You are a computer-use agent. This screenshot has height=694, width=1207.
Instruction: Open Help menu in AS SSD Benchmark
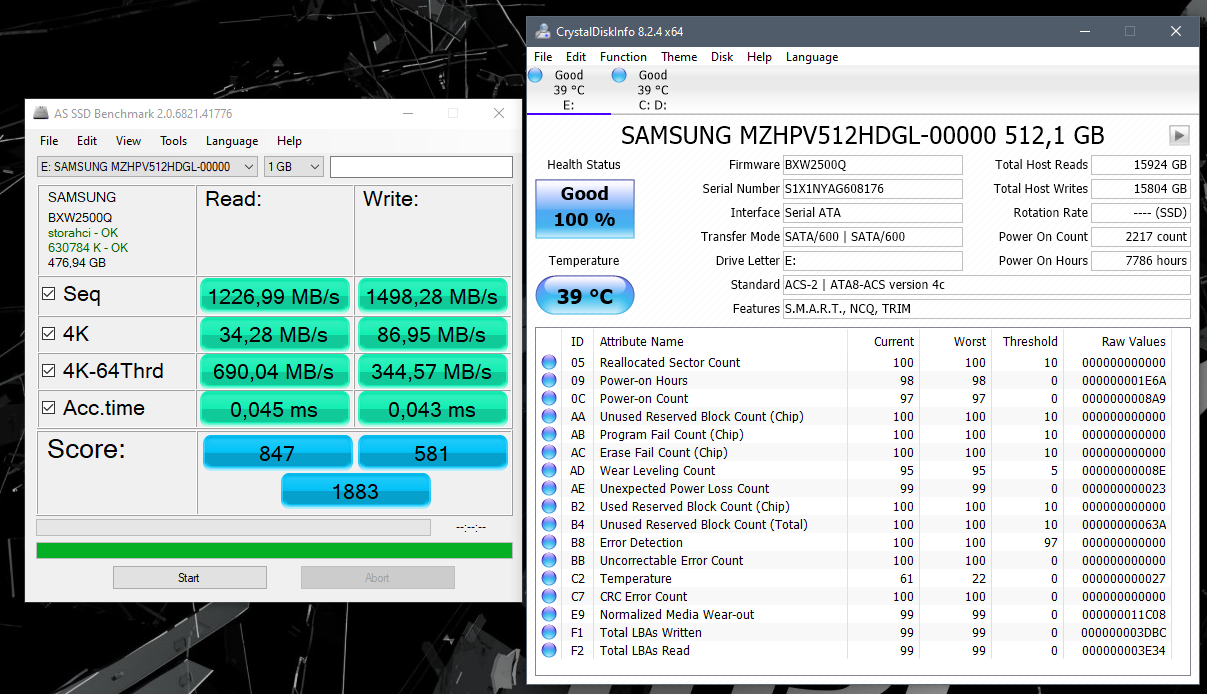click(x=289, y=141)
